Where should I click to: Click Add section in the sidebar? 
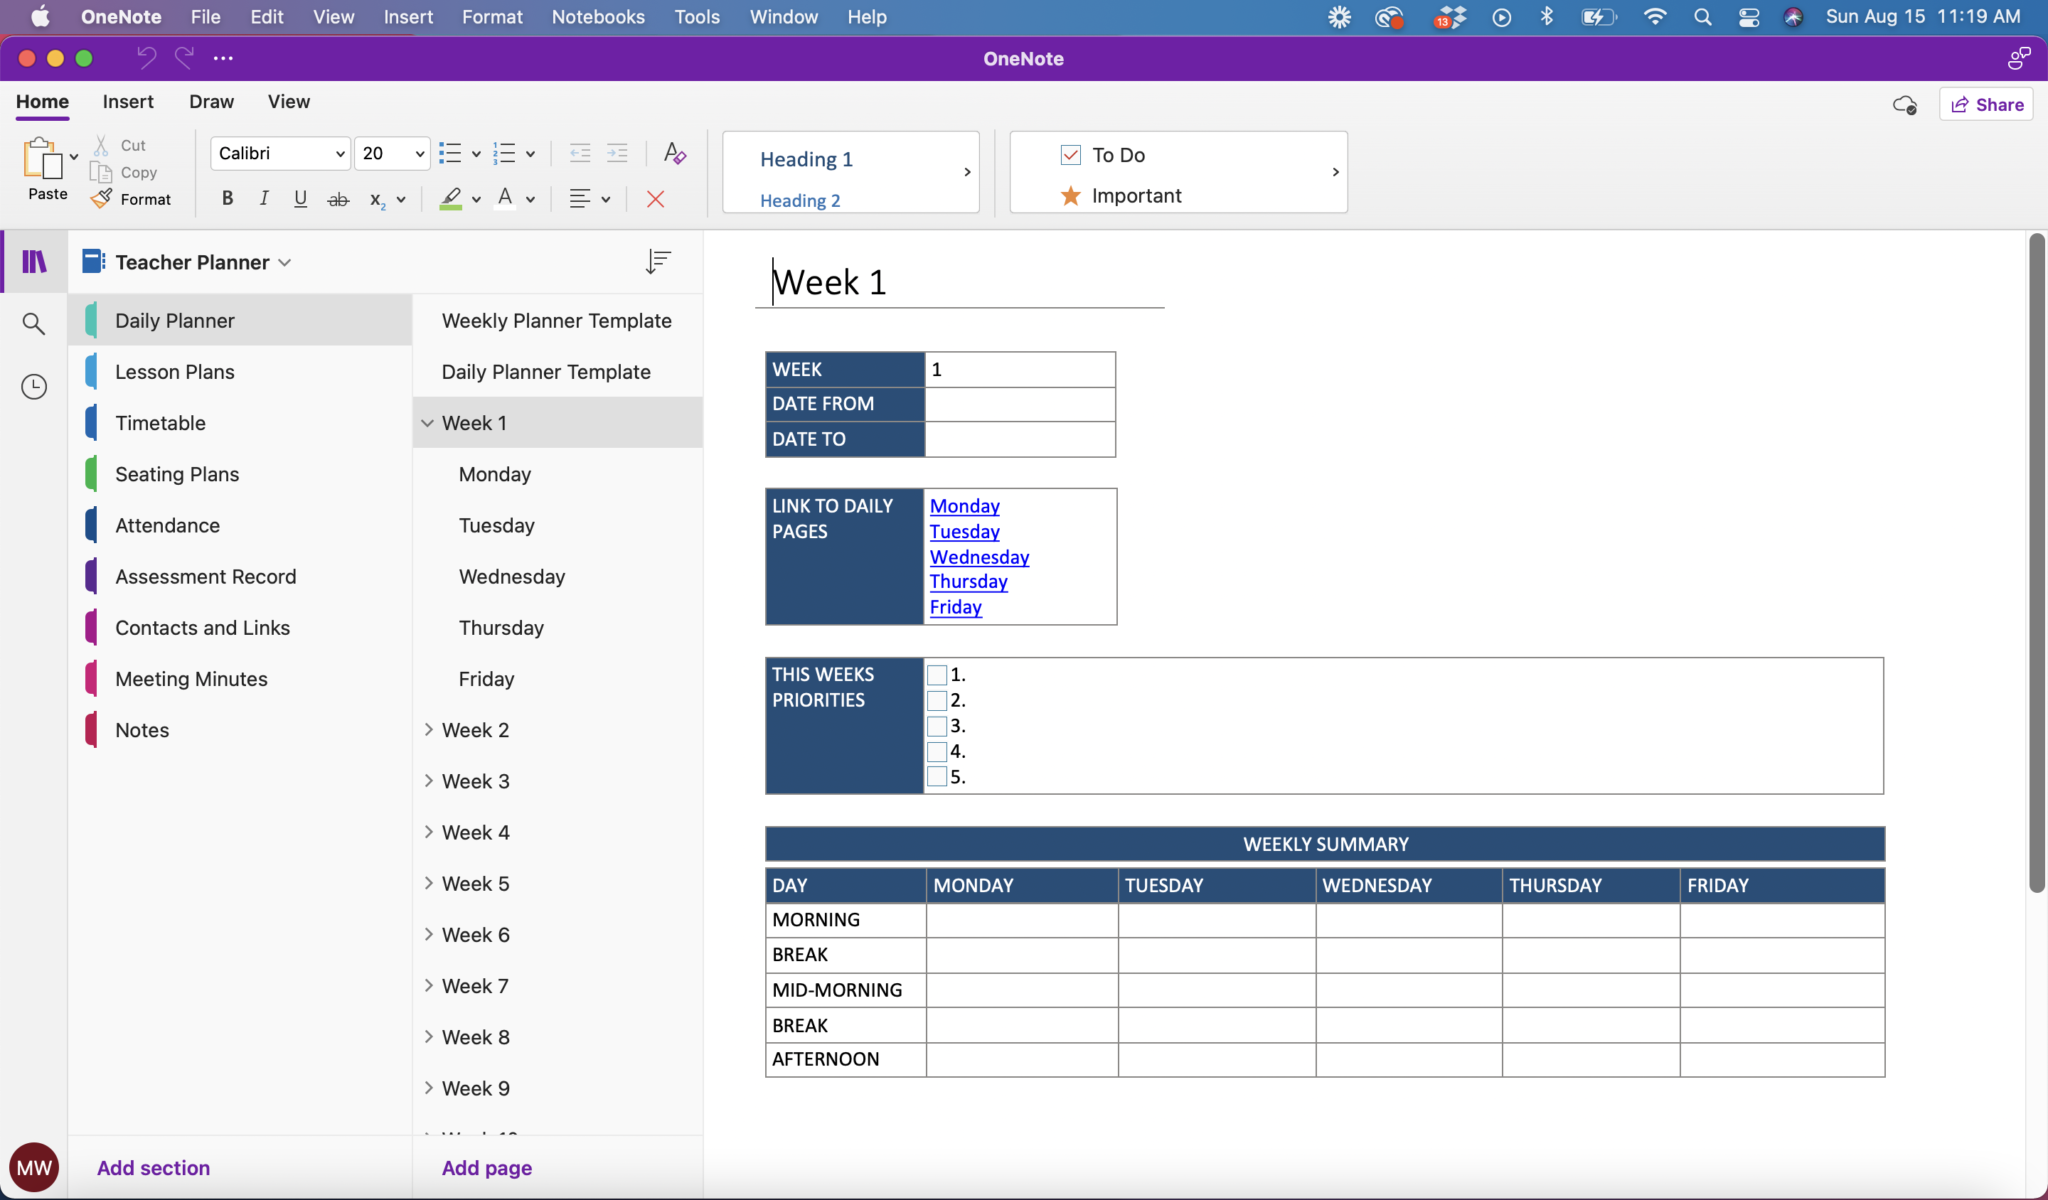pyautogui.click(x=153, y=1167)
